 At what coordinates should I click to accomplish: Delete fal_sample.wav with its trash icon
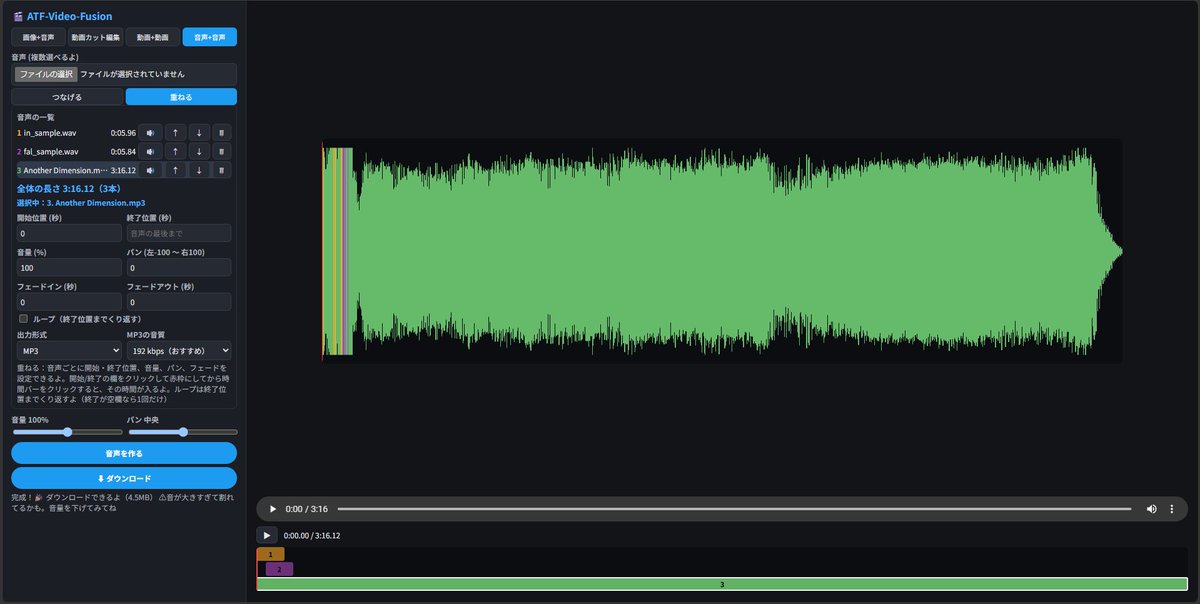pyautogui.click(x=222, y=151)
